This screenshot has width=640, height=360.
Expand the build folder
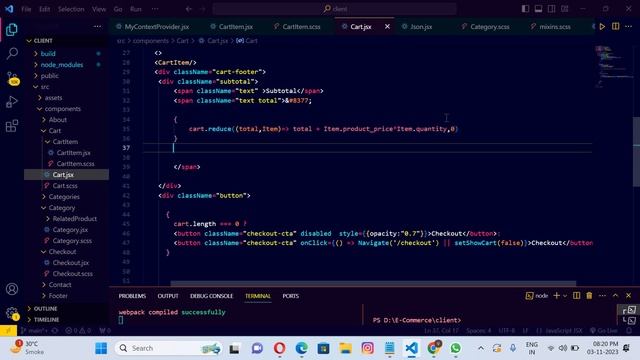pyautogui.click(x=48, y=53)
